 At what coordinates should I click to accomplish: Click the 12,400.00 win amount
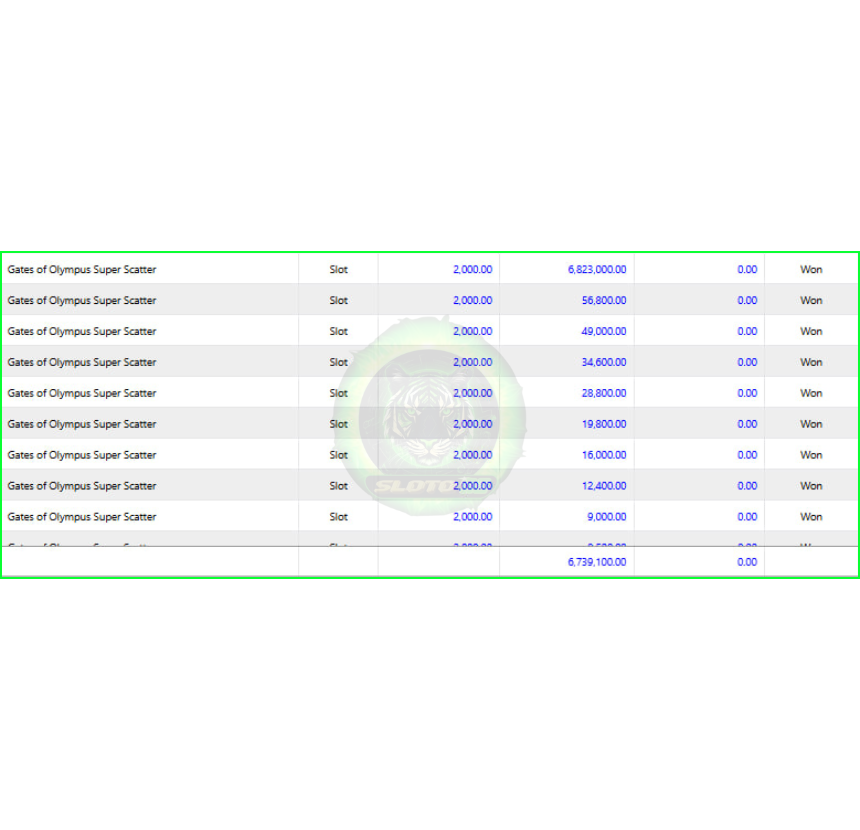[x=604, y=485]
